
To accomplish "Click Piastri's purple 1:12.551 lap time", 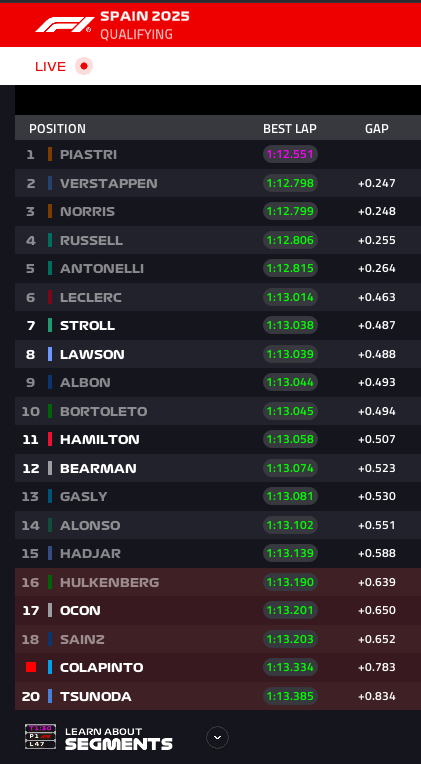I will [290, 154].
